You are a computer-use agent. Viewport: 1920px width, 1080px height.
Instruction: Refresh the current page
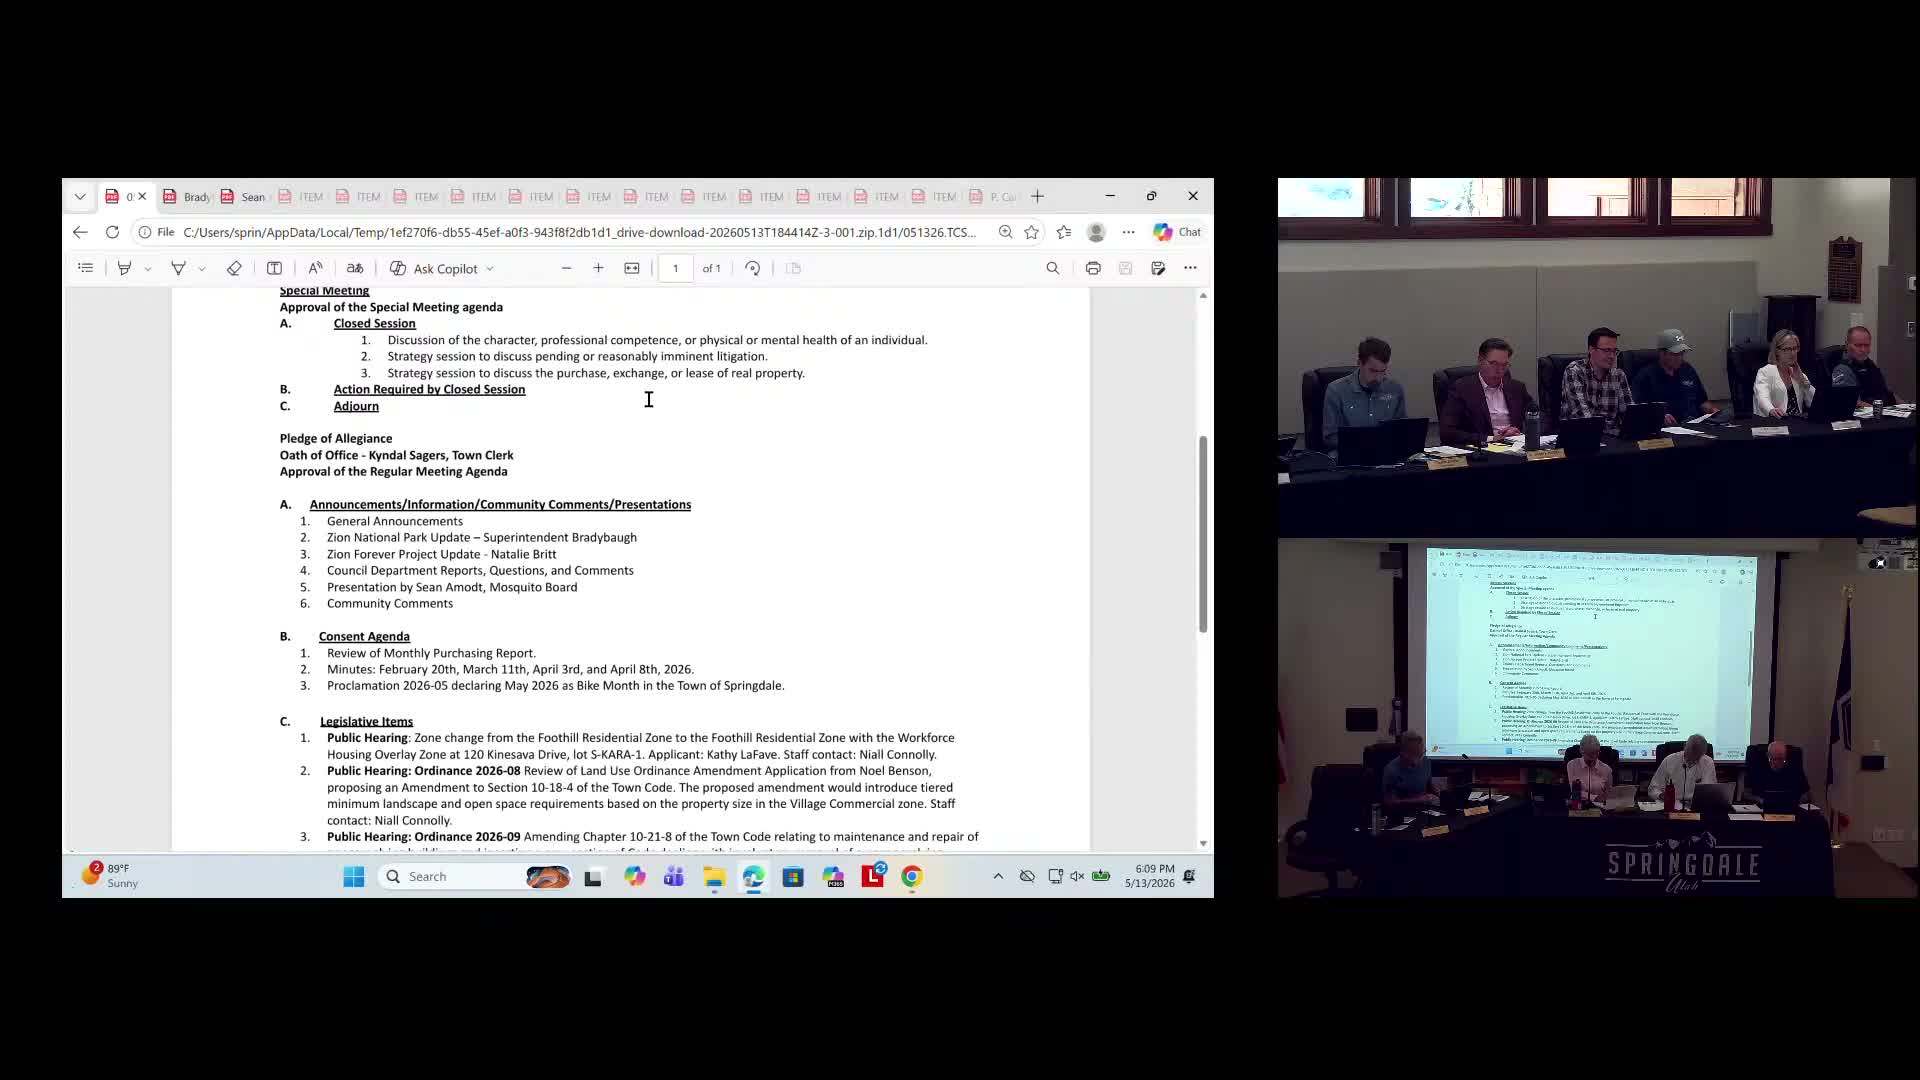112,232
